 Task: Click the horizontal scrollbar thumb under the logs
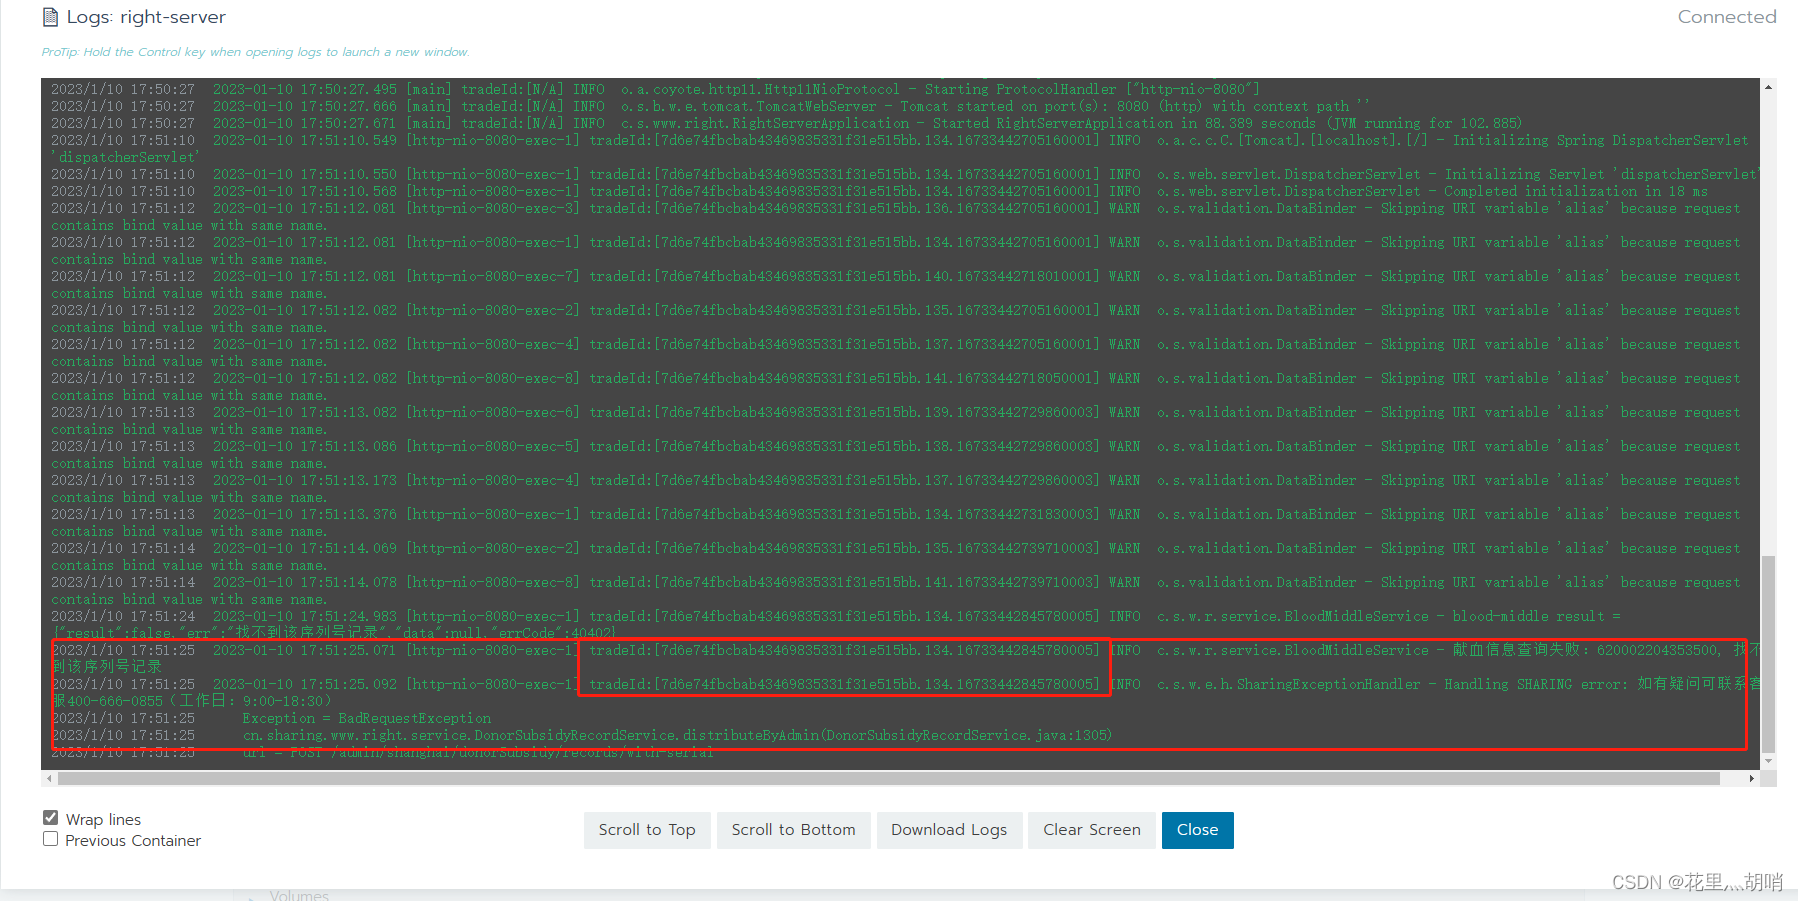click(x=887, y=778)
